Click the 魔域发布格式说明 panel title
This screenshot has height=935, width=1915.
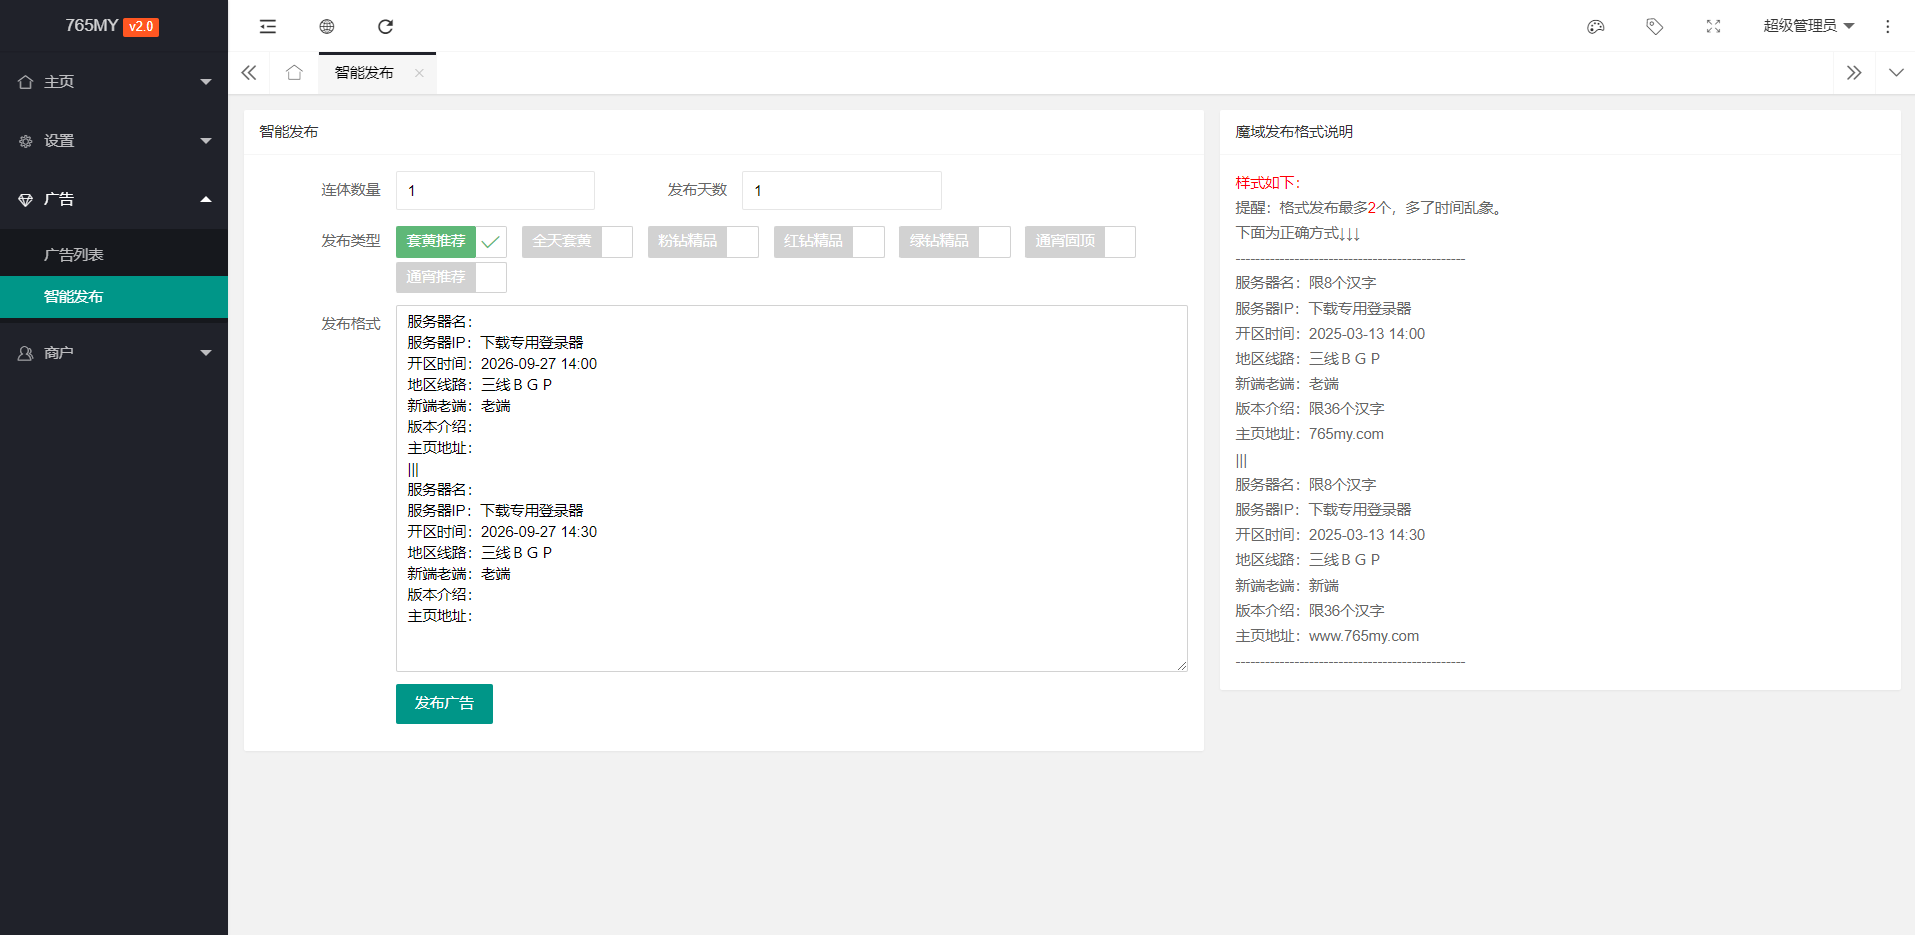pyautogui.click(x=1294, y=132)
